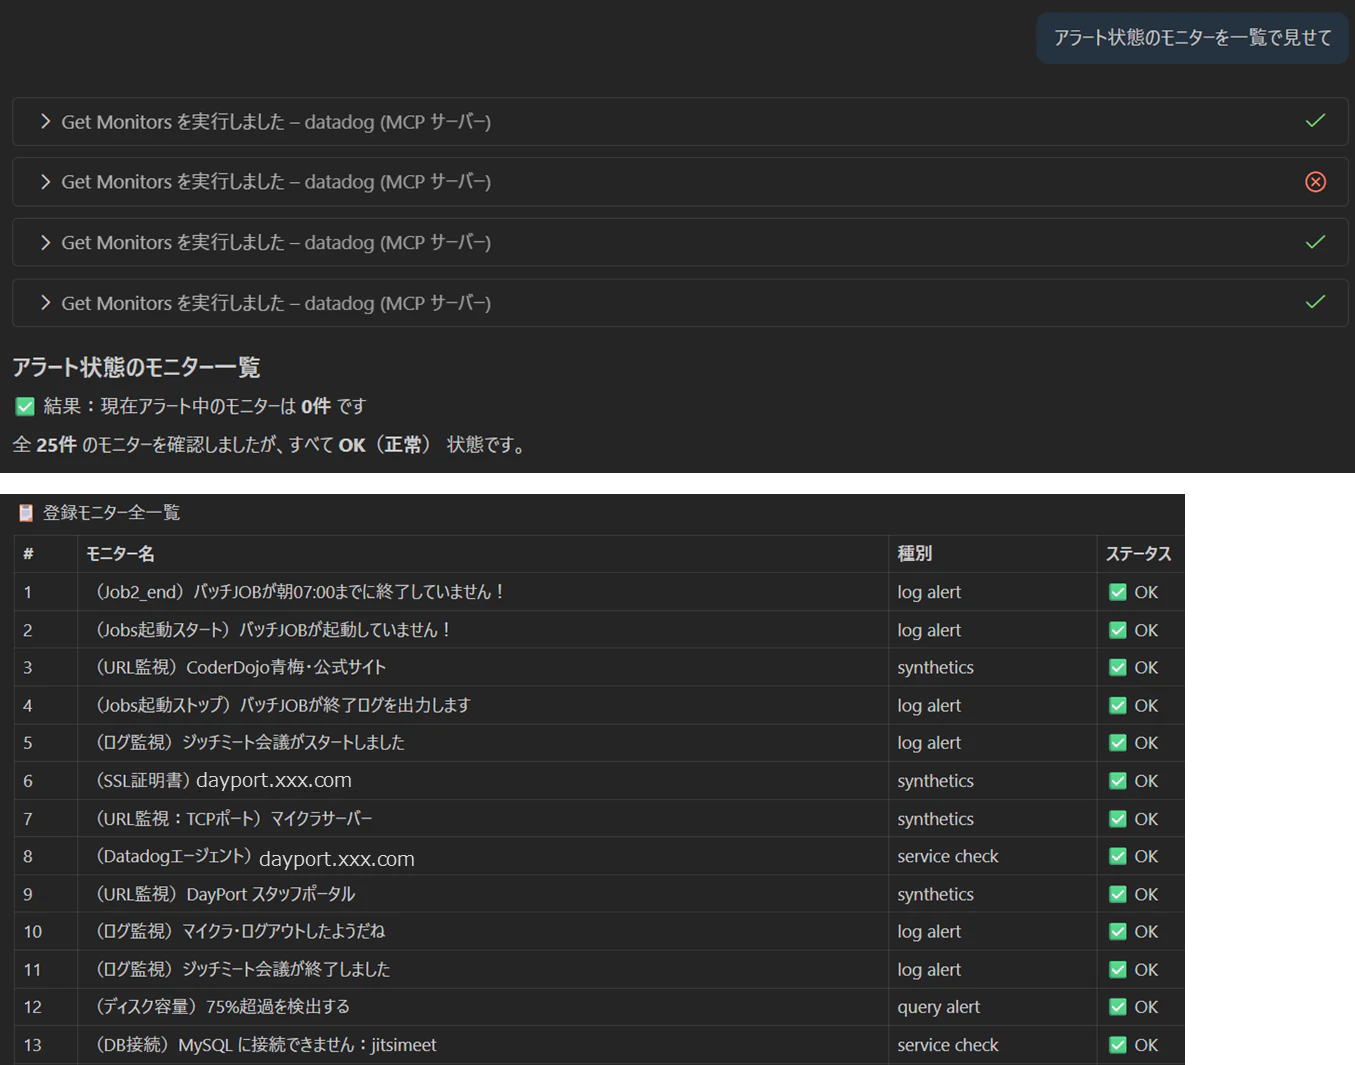Click OK check icon for ジッチミート会議がスタートしました row
Image resolution: width=1355 pixels, height=1065 pixels.
[x=1118, y=743]
